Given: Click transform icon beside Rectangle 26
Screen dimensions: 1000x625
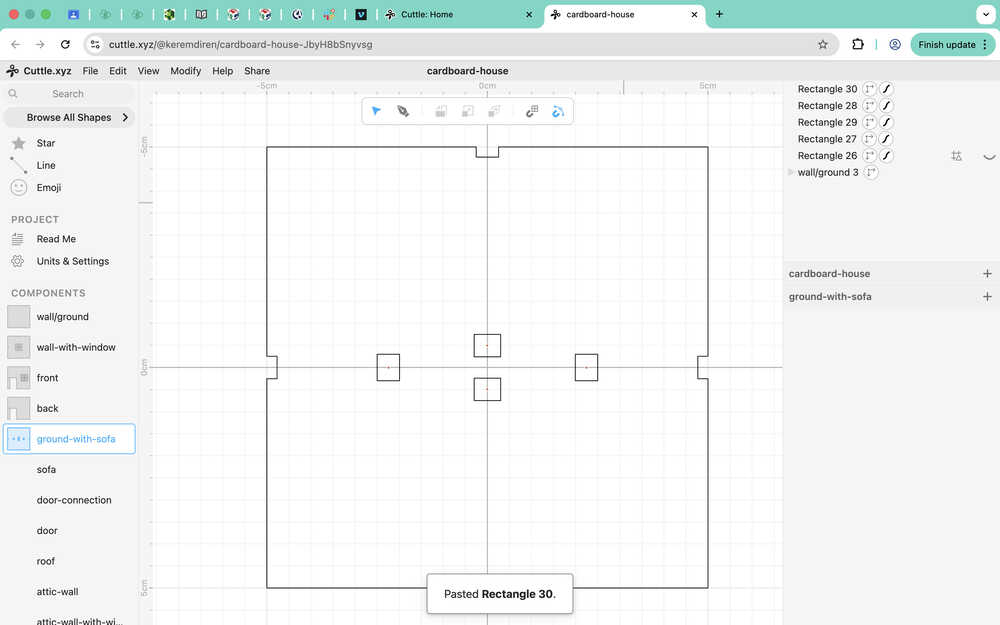Looking at the screenshot, I should coord(870,155).
